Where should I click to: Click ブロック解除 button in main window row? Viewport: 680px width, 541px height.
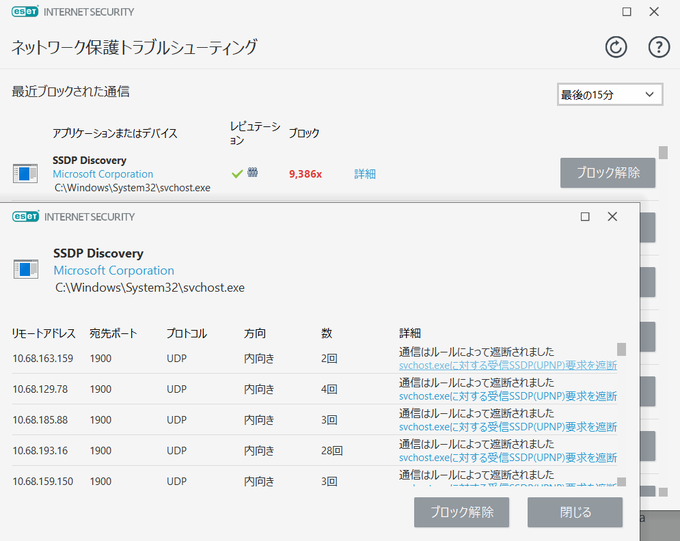tap(608, 173)
